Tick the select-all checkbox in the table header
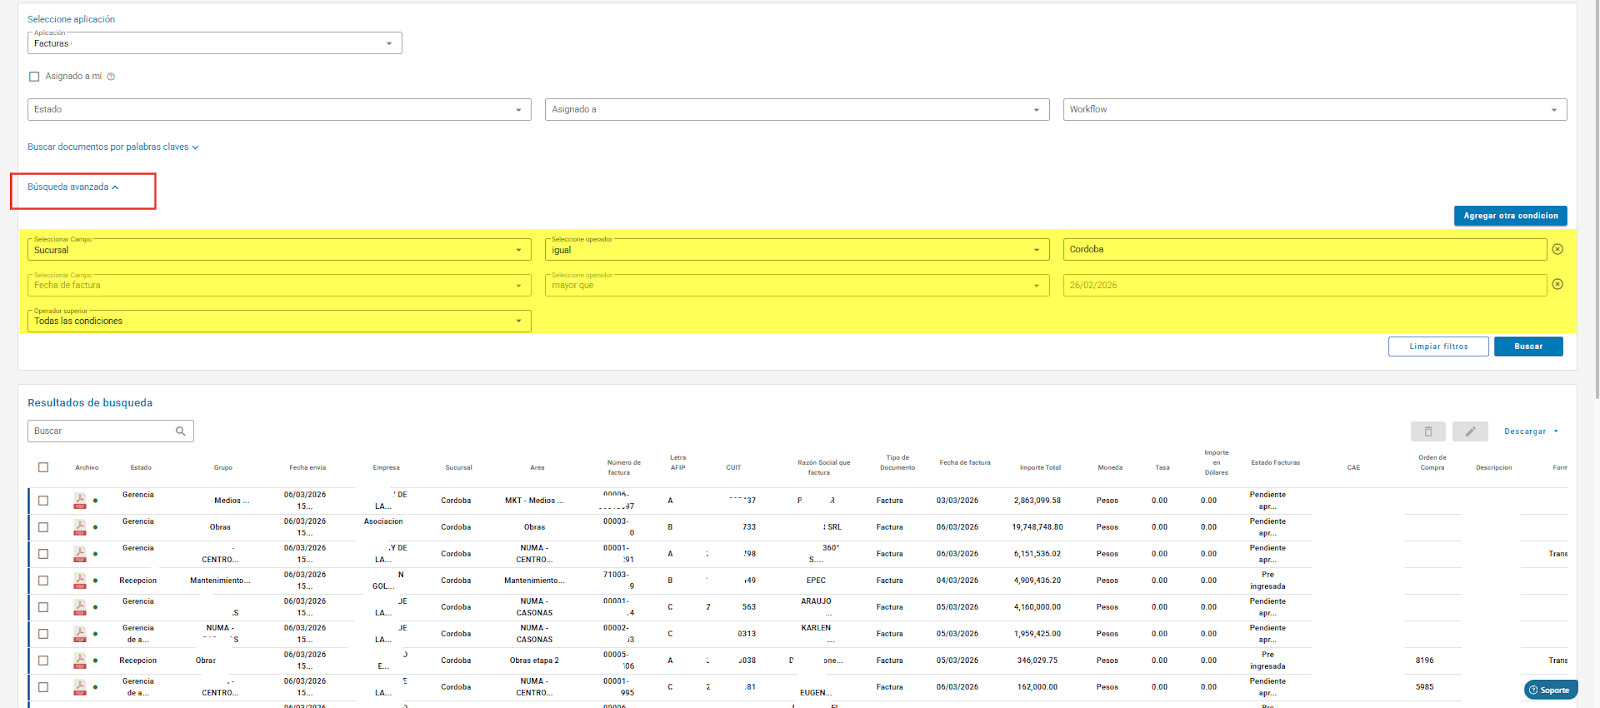The image size is (1600, 708). click(43, 467)
